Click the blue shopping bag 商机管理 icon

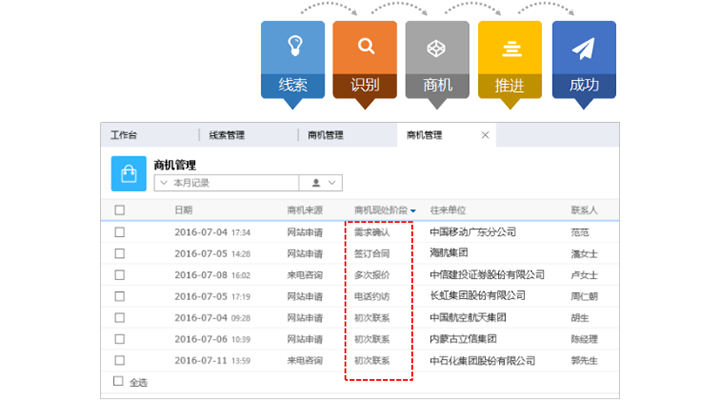pyautogui.click(x=128, y=173)
